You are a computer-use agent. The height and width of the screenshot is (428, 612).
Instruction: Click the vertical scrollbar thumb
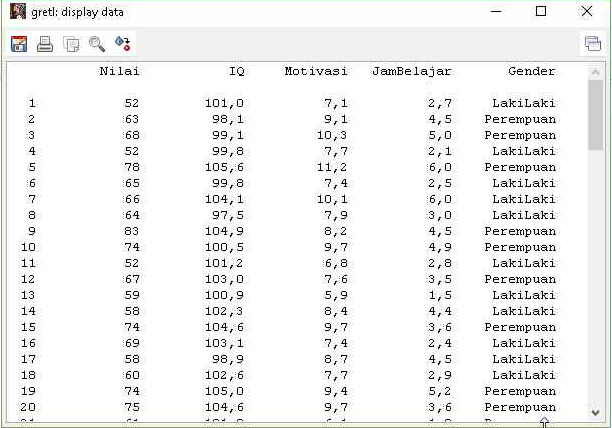596,115
